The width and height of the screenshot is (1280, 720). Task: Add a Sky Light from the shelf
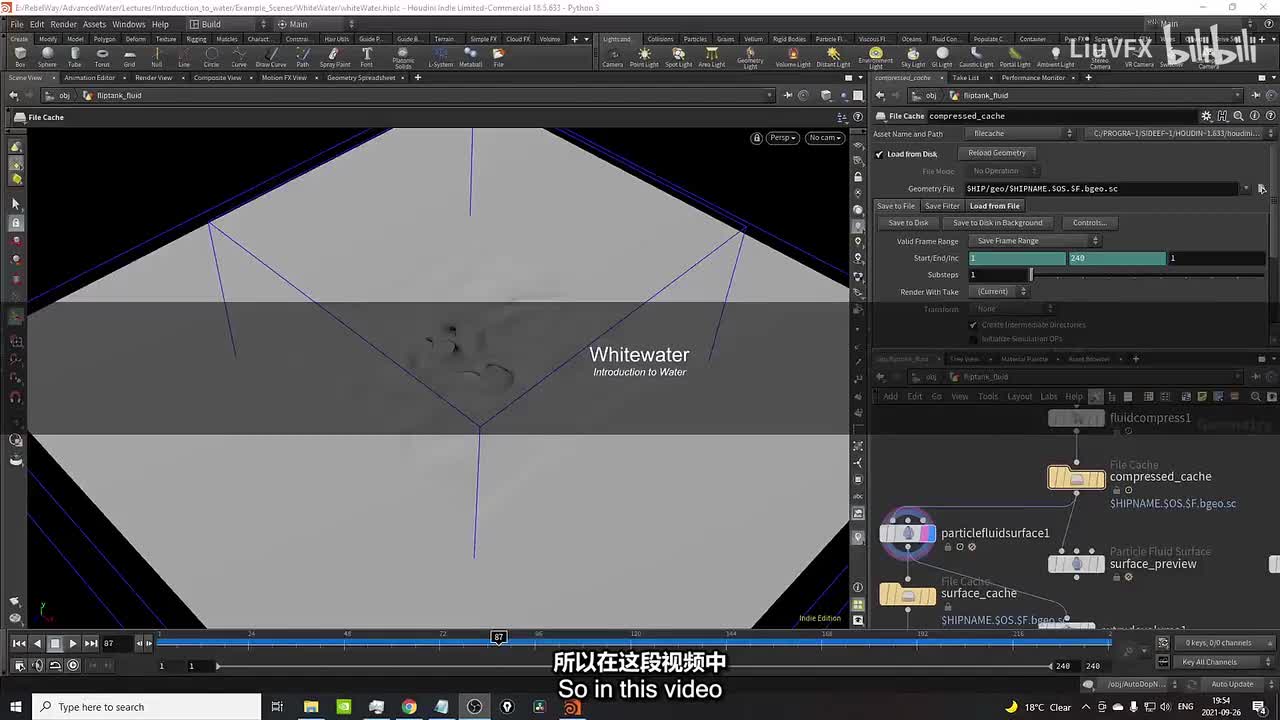coord(913,57)
